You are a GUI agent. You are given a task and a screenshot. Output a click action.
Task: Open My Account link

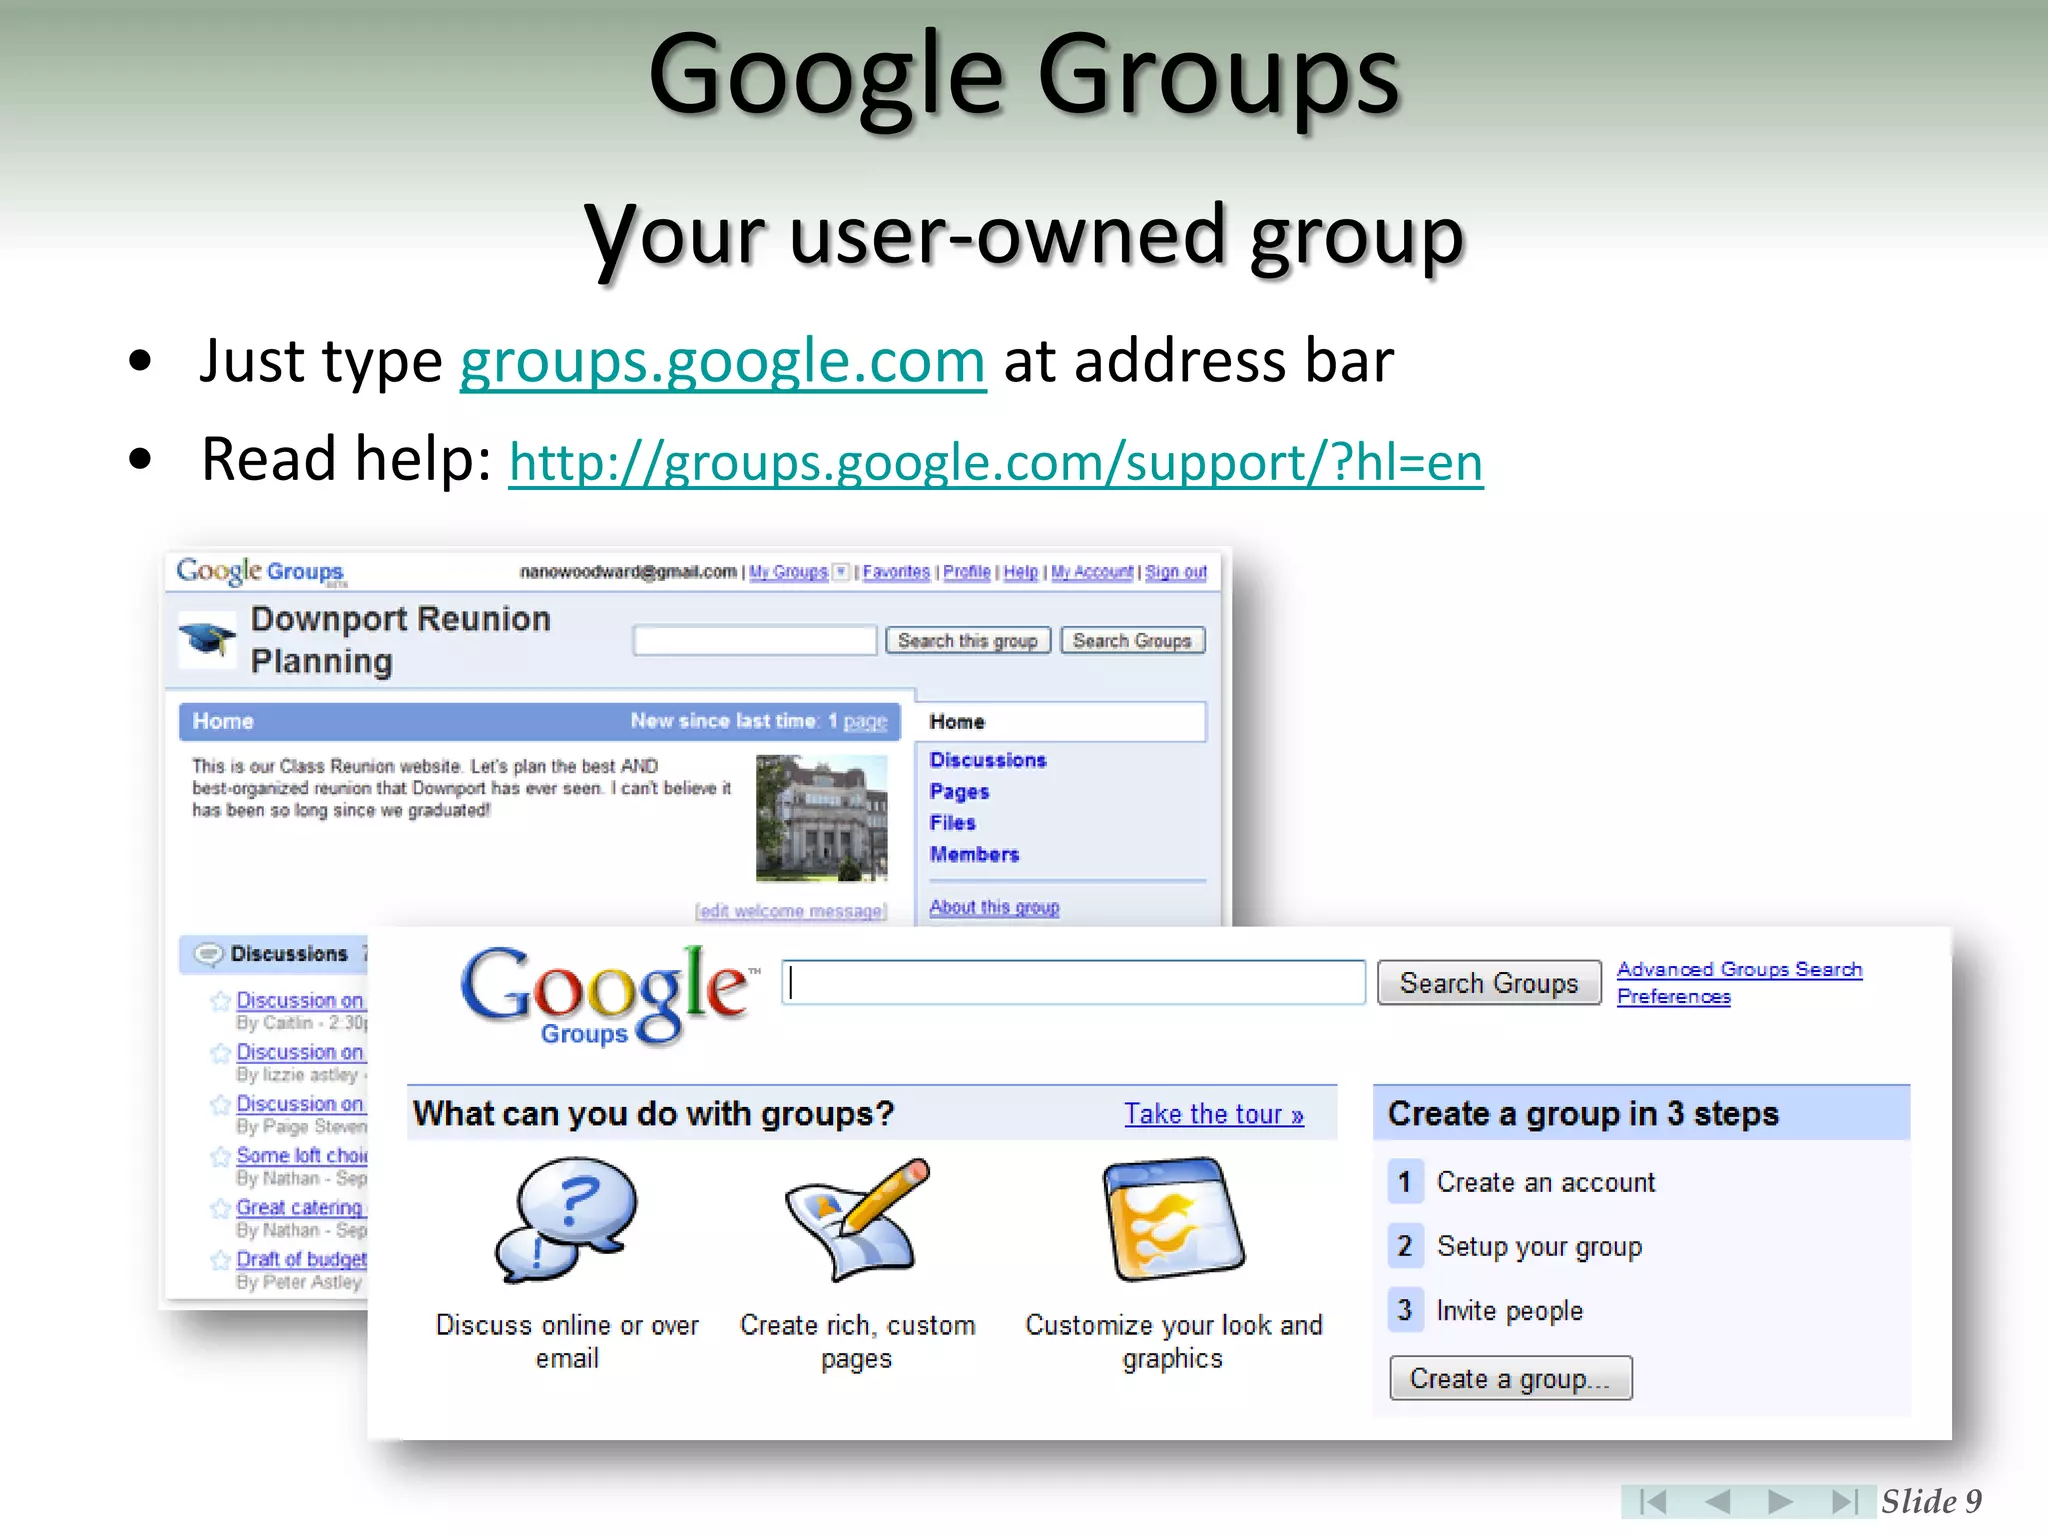[1092, 572]
